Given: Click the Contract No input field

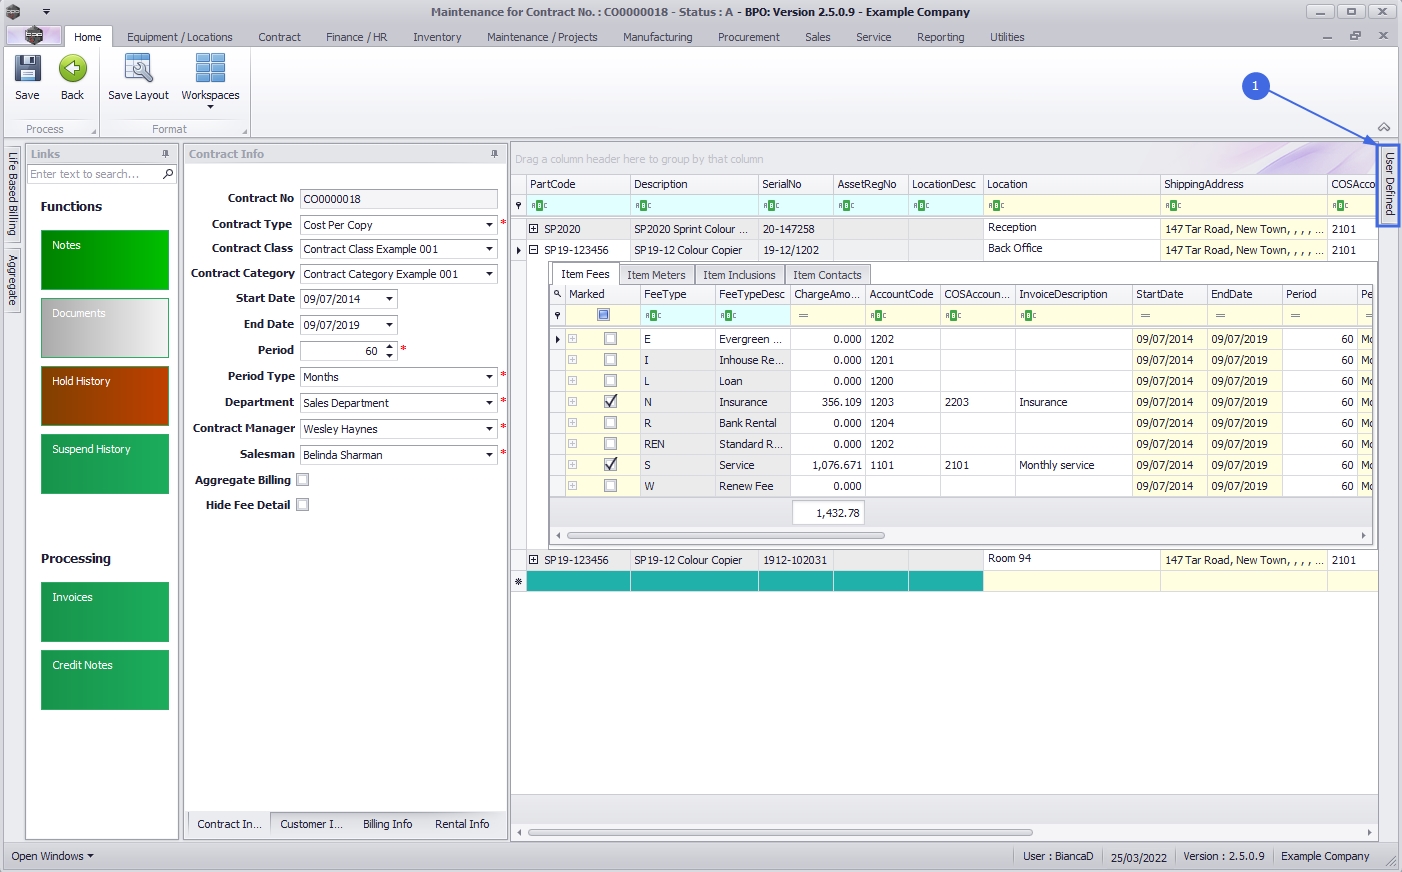Looking at the screenshot, I should tap(398, 199).
